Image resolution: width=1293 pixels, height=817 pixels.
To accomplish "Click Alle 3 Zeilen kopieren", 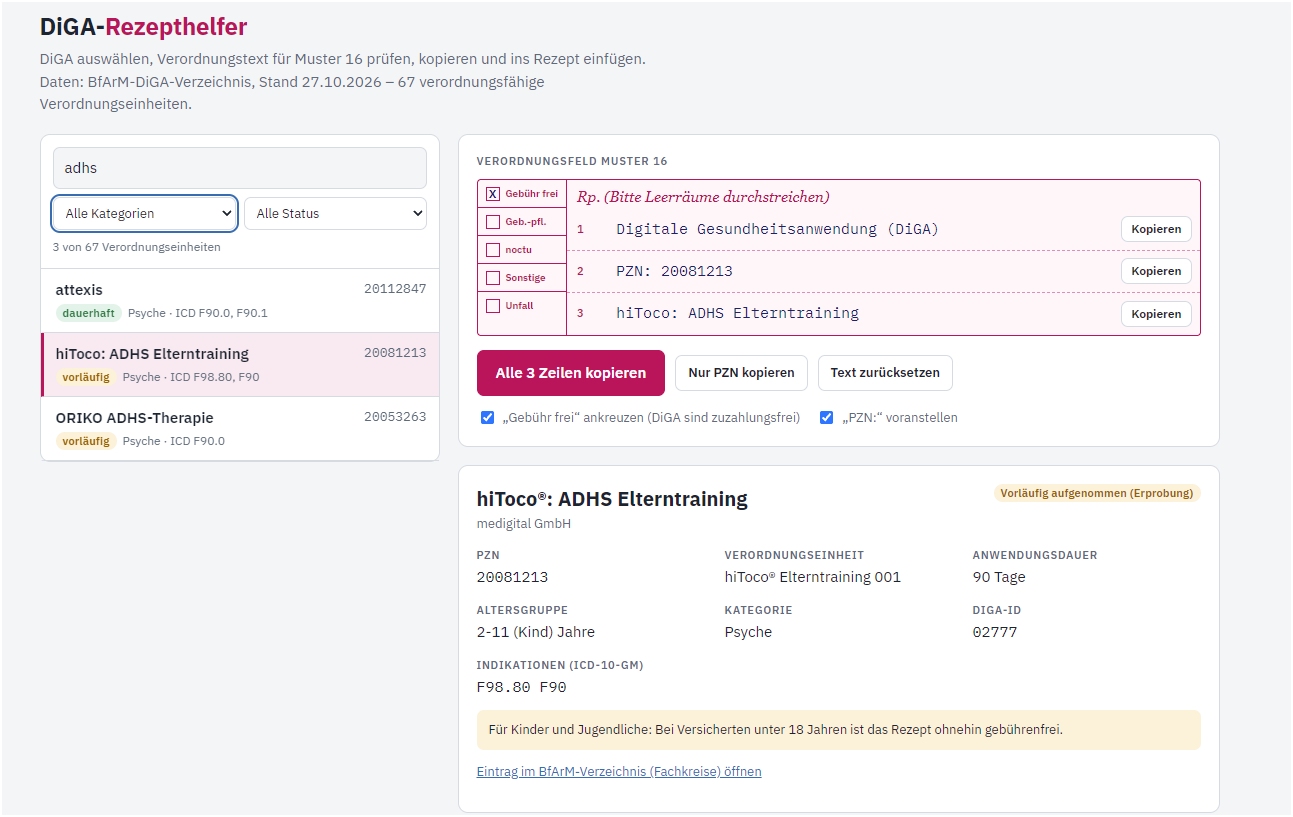I will pos(571,373).
